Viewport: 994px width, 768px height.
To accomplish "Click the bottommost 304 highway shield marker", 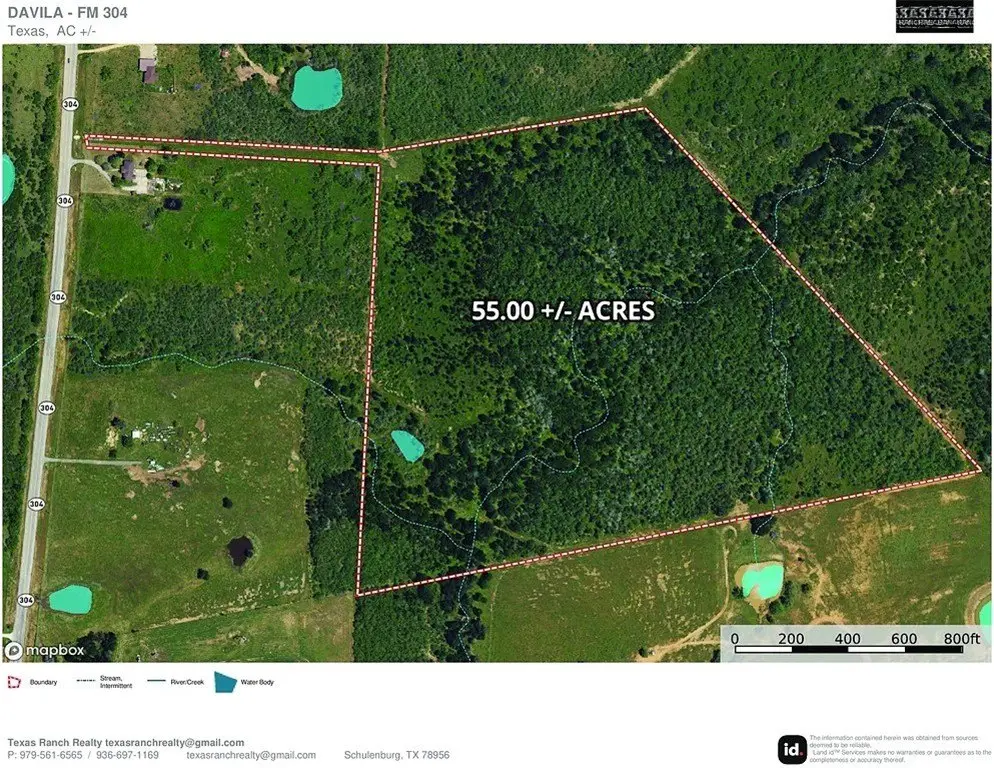I will click(23, 600).
